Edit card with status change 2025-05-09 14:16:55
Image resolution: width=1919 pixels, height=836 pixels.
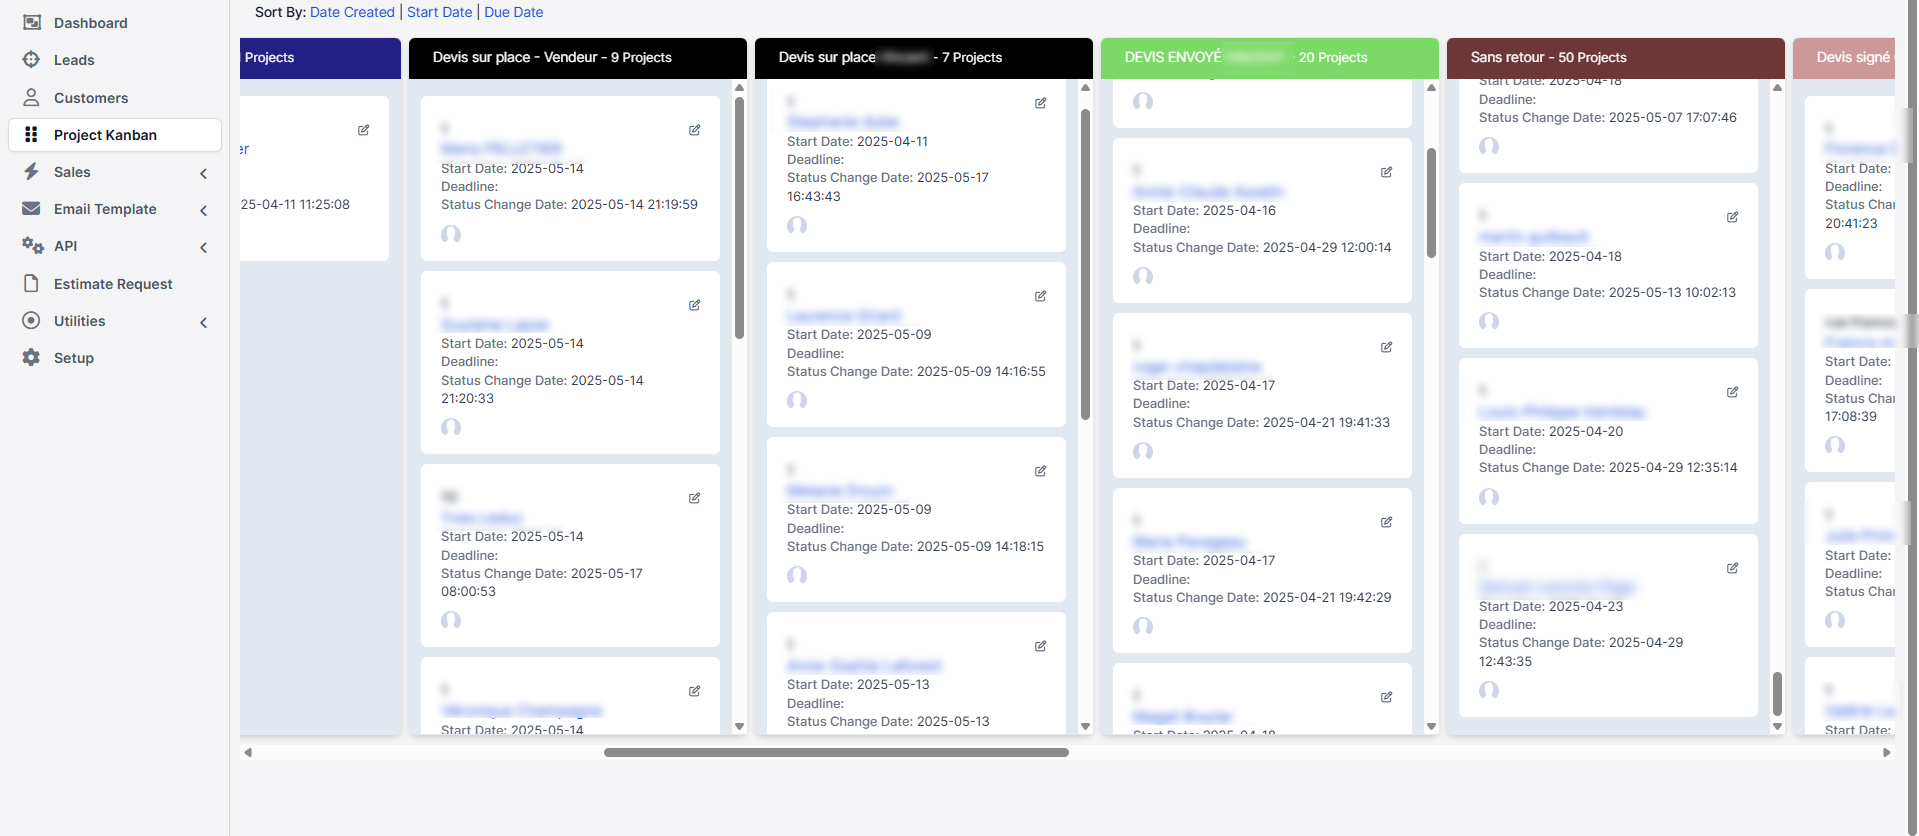coord(1041,296)
